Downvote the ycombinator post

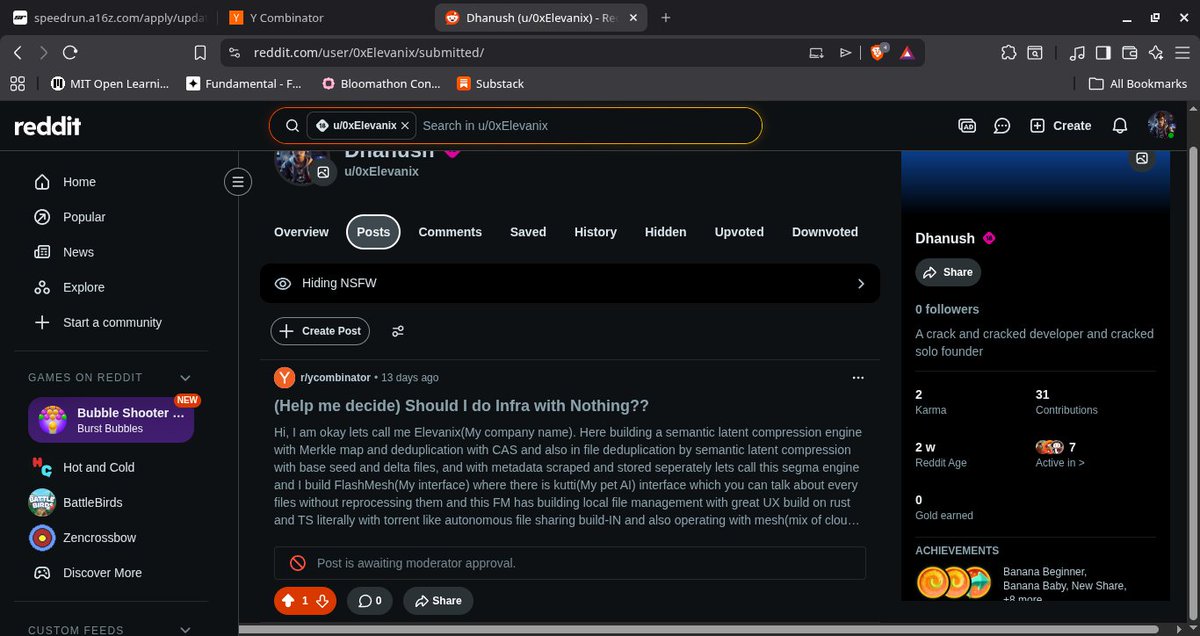tap(322, 601)
